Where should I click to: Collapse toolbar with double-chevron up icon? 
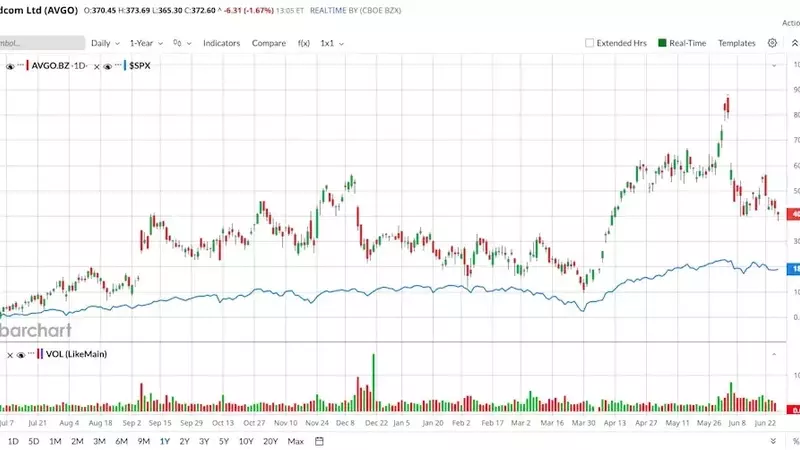[x=795, y=43]
